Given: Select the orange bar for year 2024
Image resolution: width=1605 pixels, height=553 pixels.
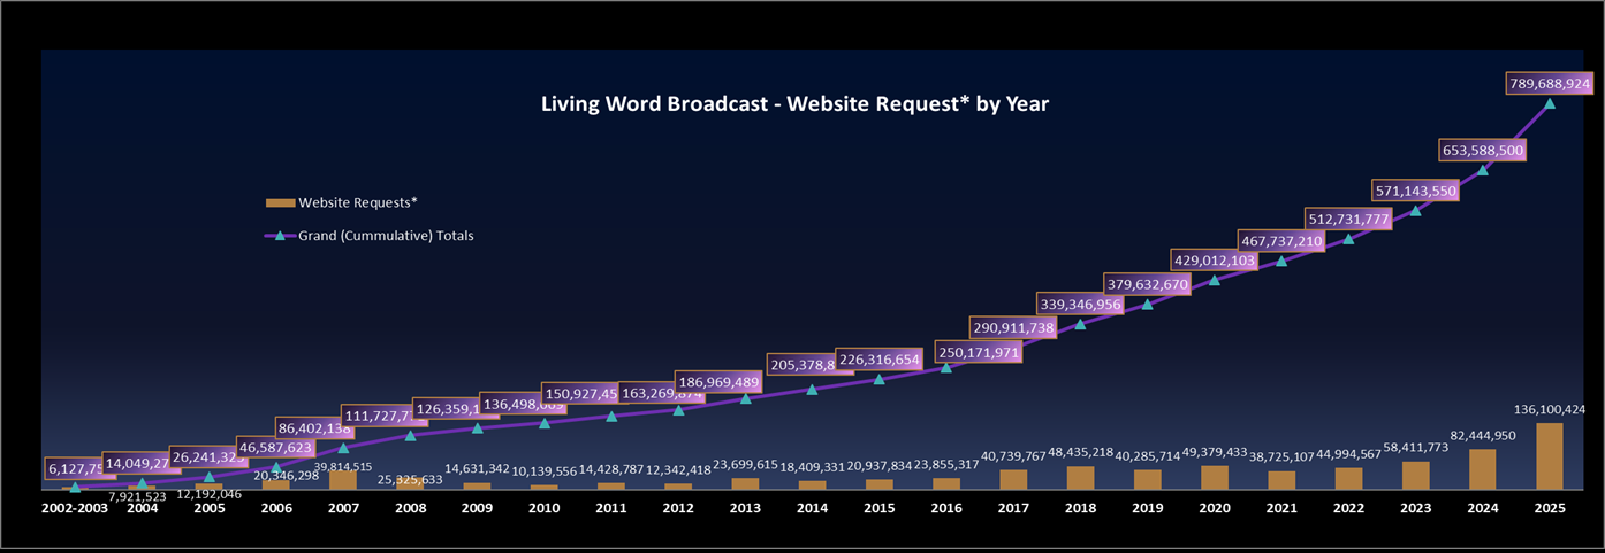Looking at the screenshot, I should 1482,469.
